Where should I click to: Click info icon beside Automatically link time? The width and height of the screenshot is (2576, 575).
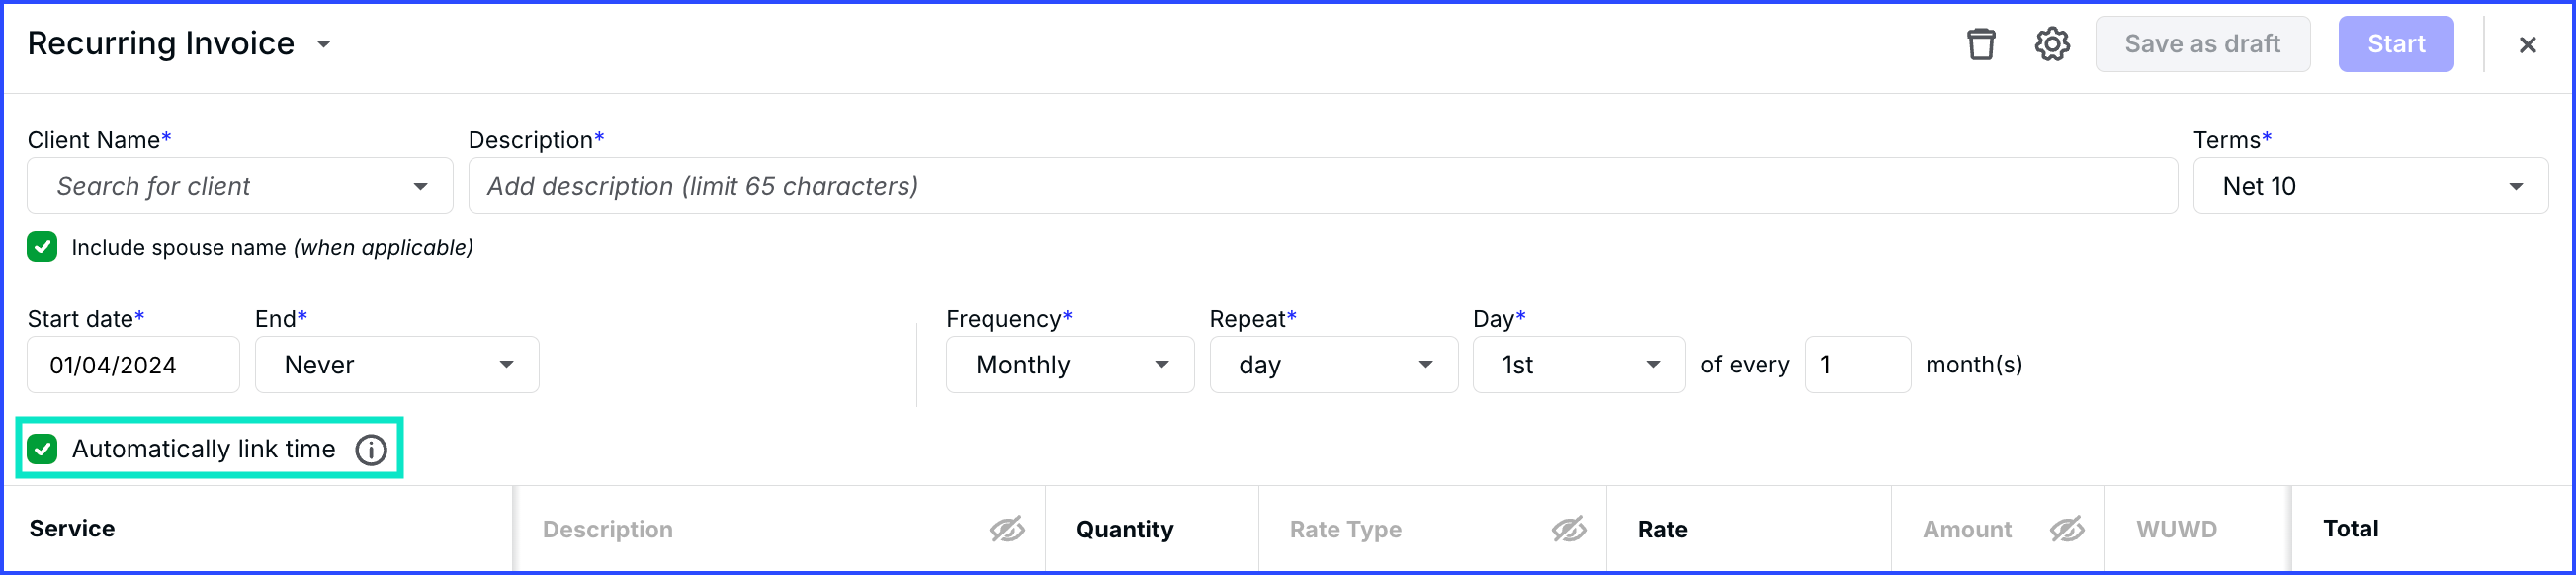[371, 450]
